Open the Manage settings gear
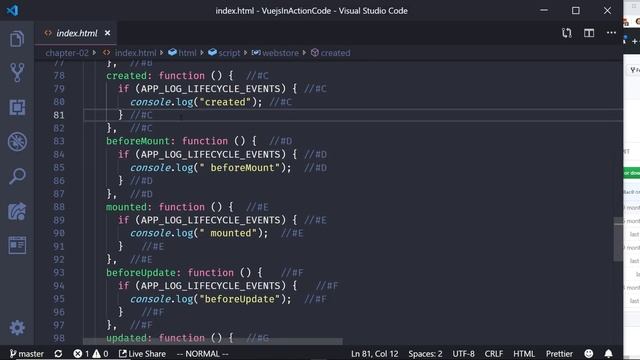640x360 pixels. coord(17,327)
